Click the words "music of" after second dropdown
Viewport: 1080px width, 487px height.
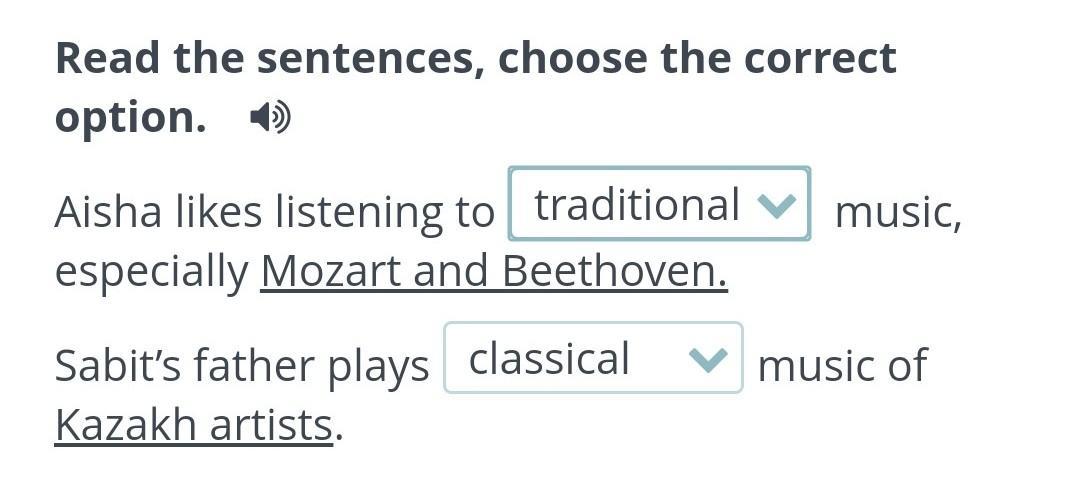(x=842, y=365)
